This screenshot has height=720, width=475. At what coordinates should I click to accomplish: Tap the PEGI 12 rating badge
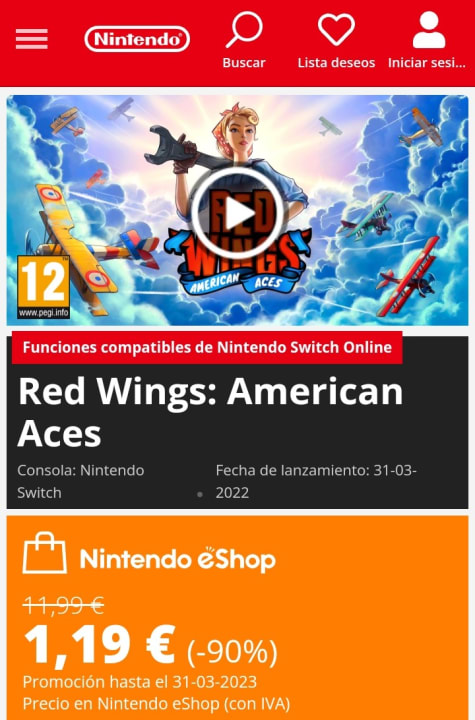click(x=44, y=287)
